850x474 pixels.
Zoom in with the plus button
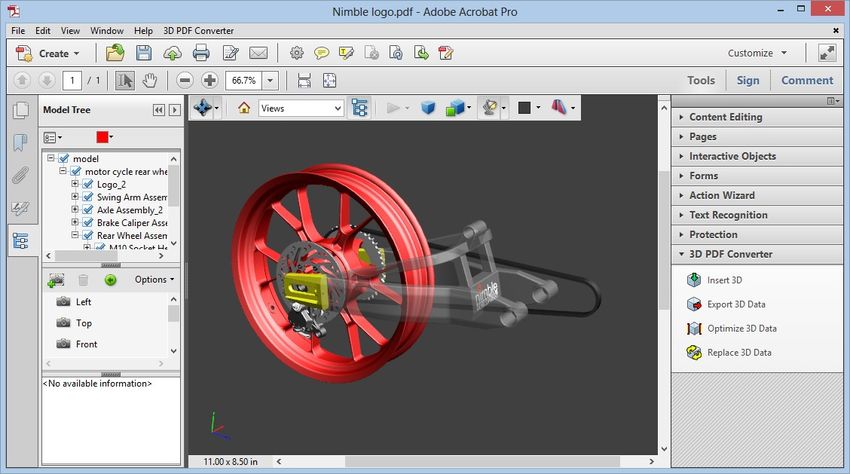209,81
